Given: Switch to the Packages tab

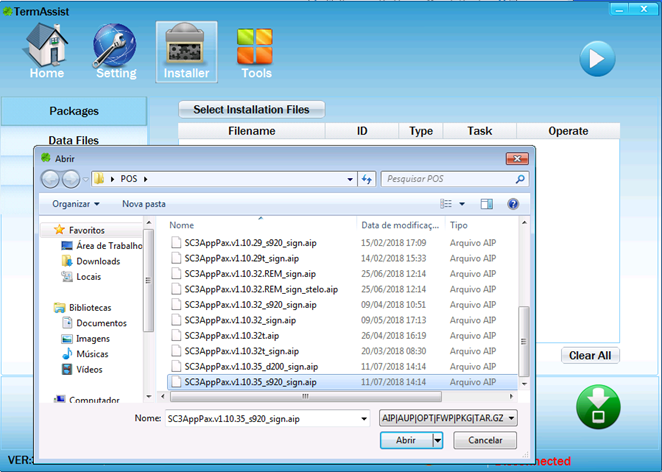Looking at the screenshot, I should (74, 111).
